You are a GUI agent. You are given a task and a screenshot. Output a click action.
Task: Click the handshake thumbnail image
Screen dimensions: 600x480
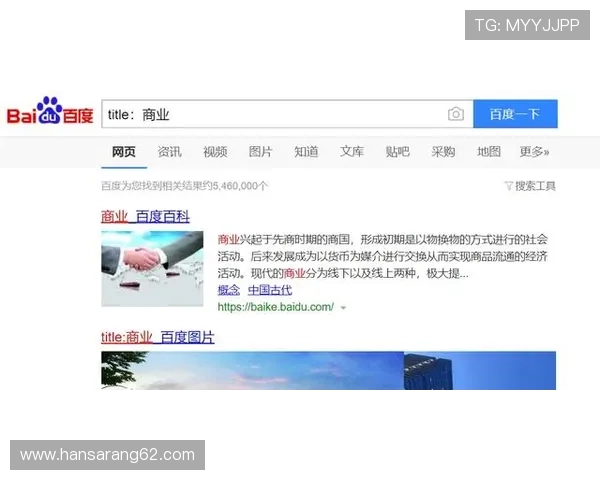tap(152, 269)
